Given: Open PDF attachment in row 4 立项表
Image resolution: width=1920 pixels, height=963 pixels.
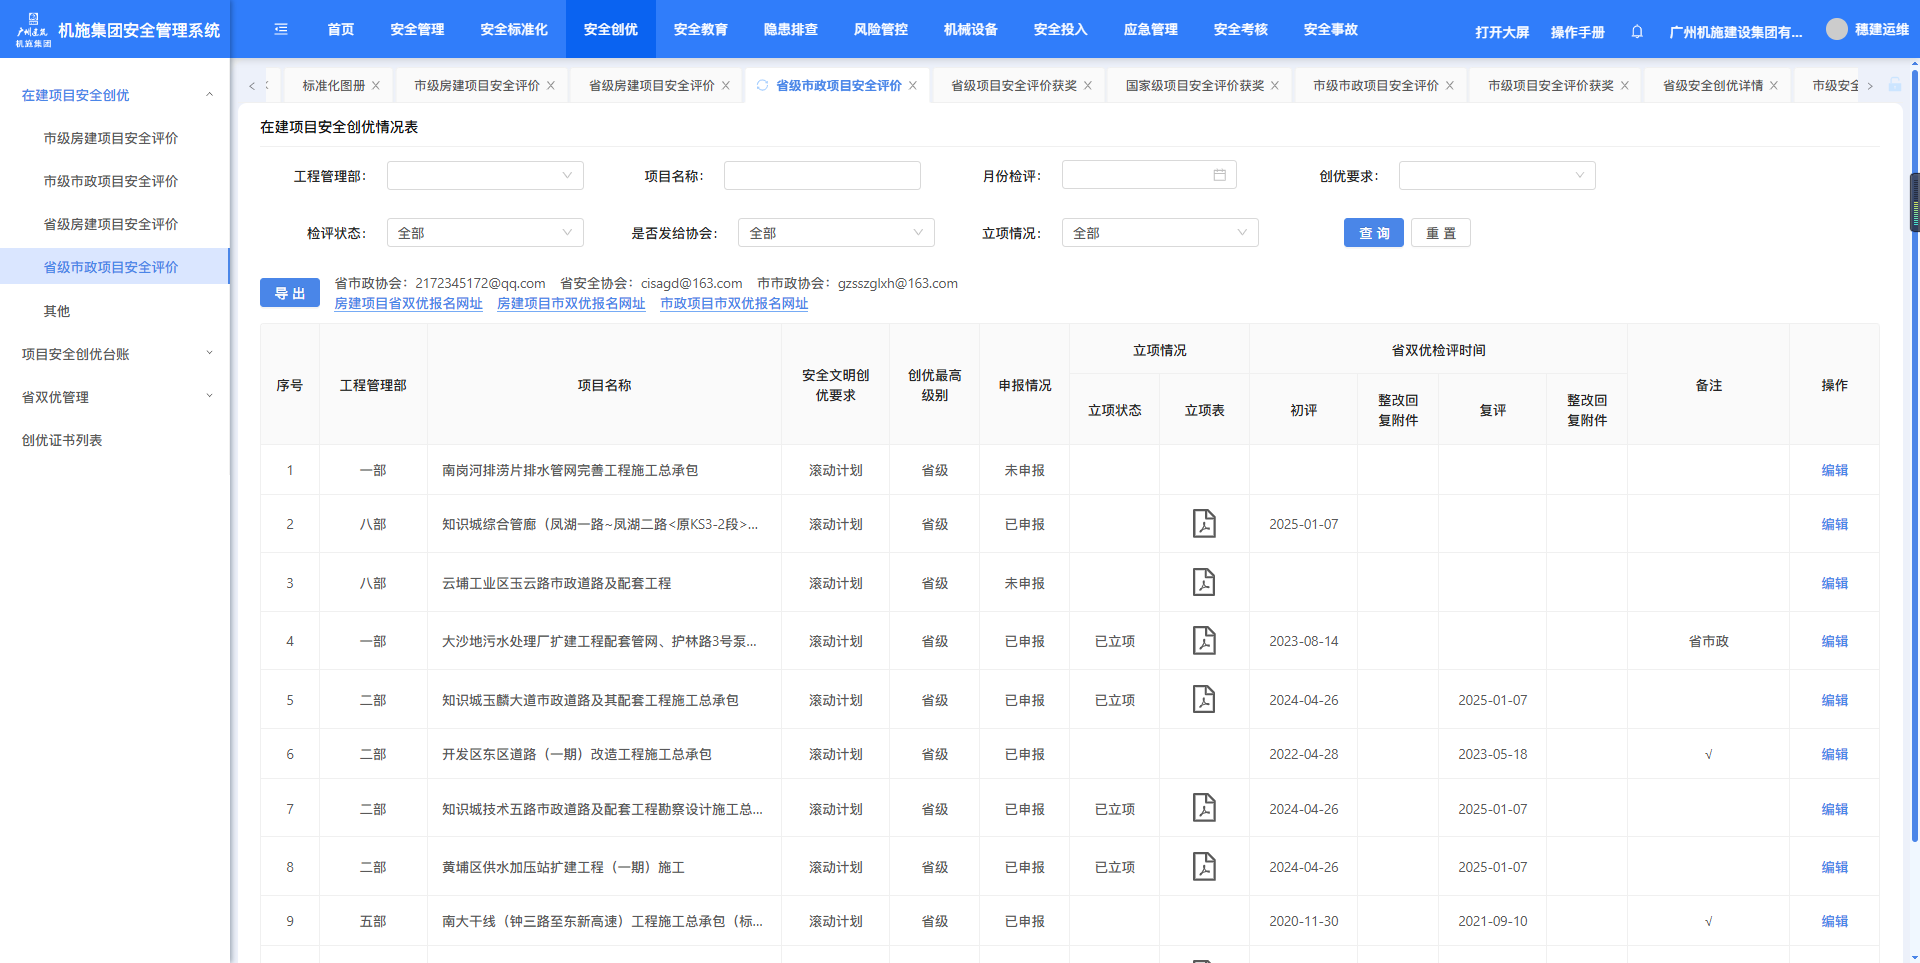Looking at the screenshot, I should click(1204, 640).
